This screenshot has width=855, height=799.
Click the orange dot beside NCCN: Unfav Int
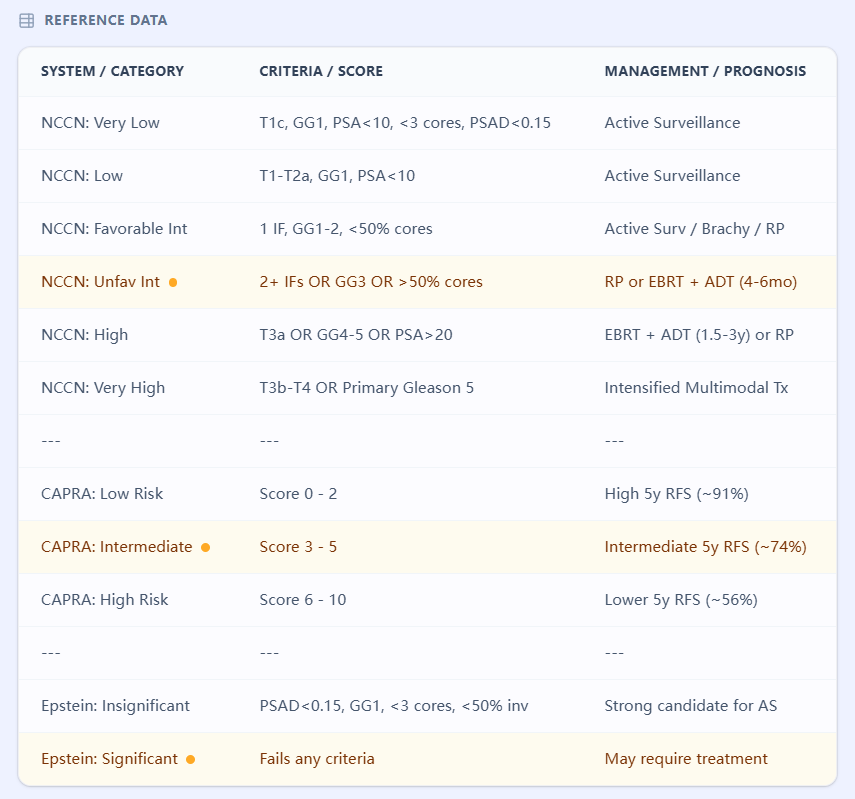tap(173, 283)
